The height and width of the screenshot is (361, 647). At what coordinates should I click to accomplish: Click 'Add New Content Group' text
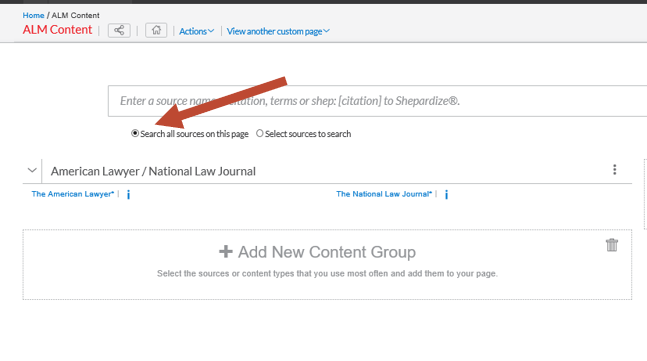327,252
